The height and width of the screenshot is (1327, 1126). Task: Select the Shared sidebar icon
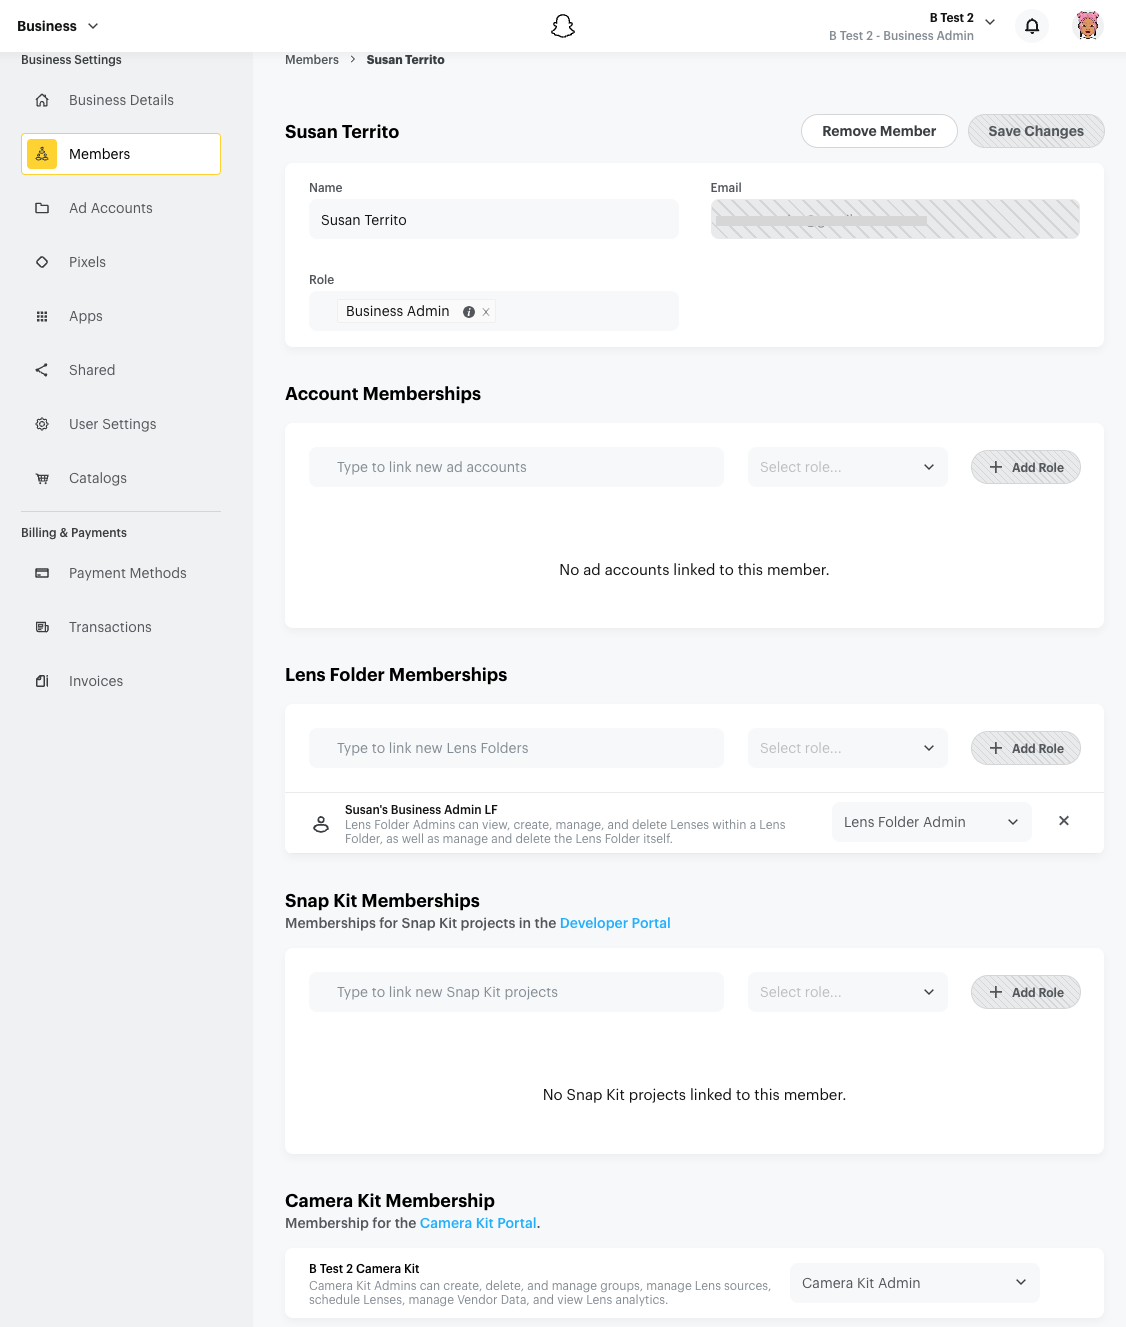(42, 370)
